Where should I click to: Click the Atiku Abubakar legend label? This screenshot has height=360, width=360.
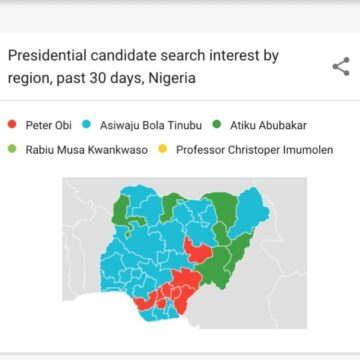(x=268, y=125)
